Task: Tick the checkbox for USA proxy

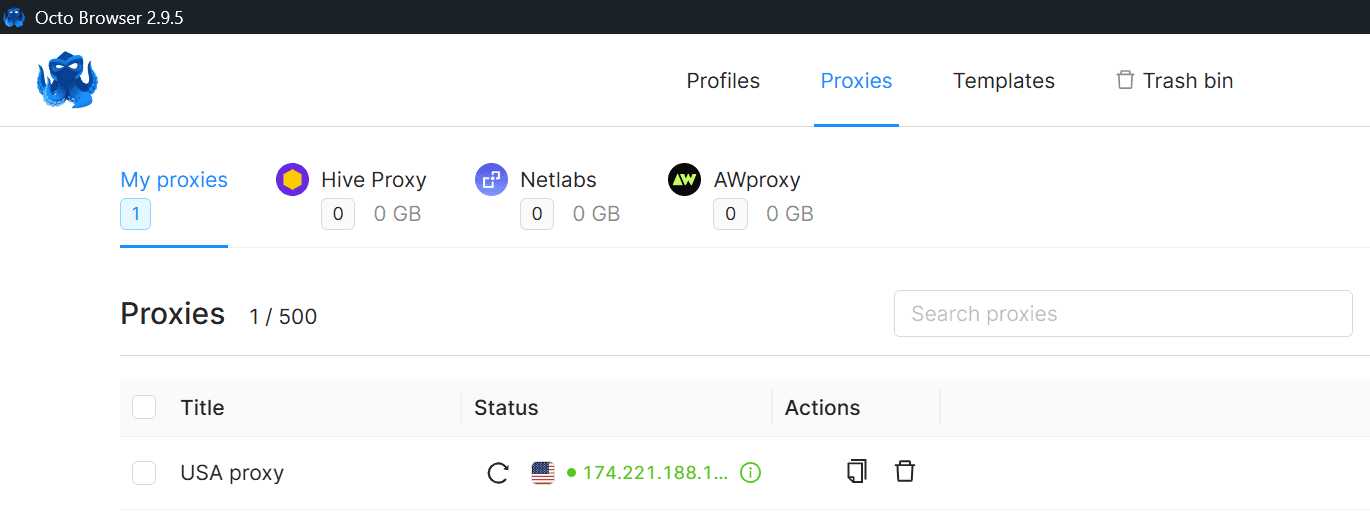Action: (144, 473)
